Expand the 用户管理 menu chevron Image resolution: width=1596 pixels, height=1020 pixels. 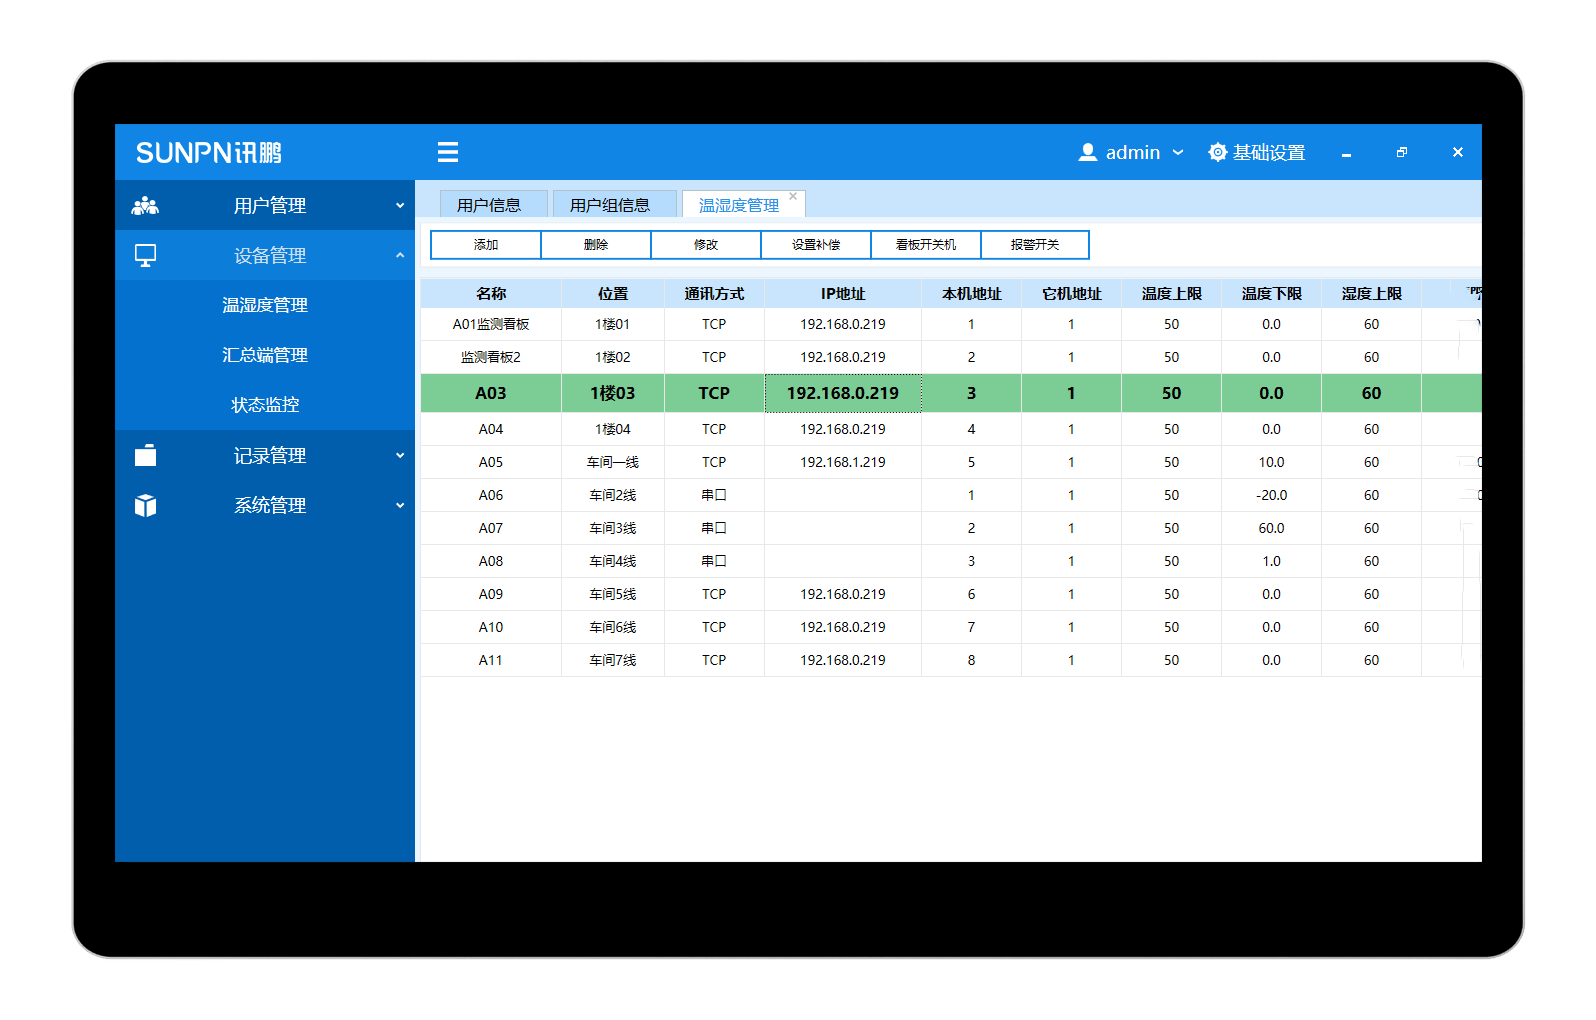point(400,205)
